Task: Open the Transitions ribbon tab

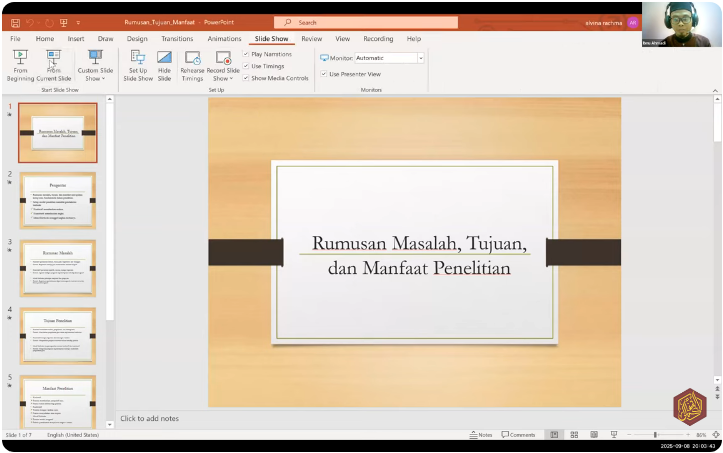Action: pyautogui.click(x=177, y=39)
